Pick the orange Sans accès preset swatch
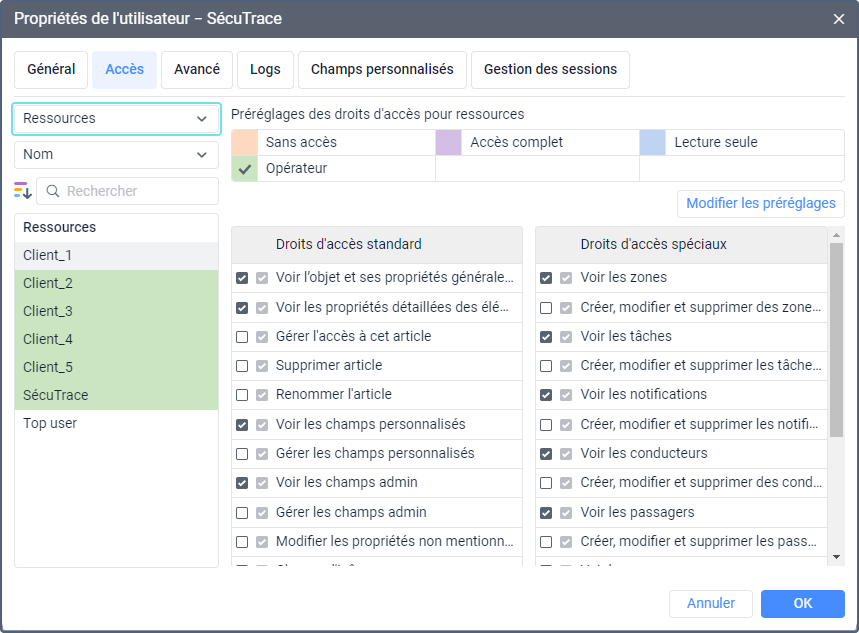This screenshot has width=859, height=633. coord(245,143)
